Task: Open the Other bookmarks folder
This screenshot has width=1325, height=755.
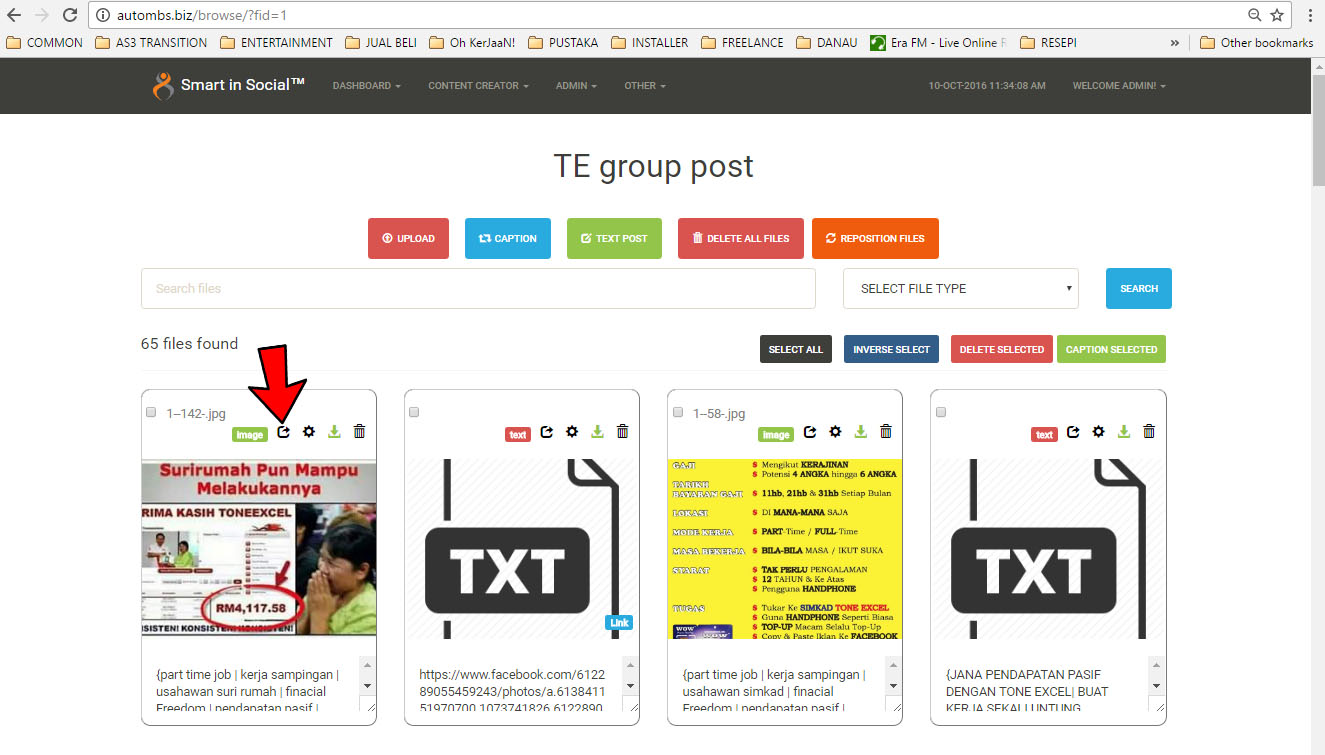Action: coord(1257,43)
